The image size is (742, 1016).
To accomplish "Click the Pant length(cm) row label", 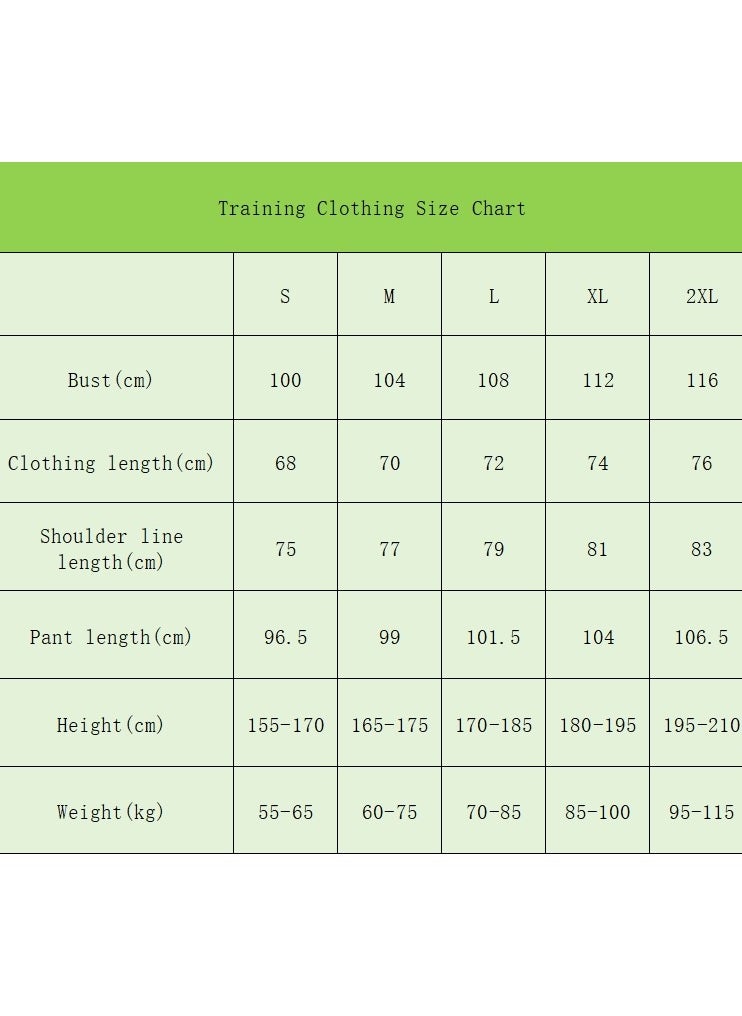I will coord(110,637).
